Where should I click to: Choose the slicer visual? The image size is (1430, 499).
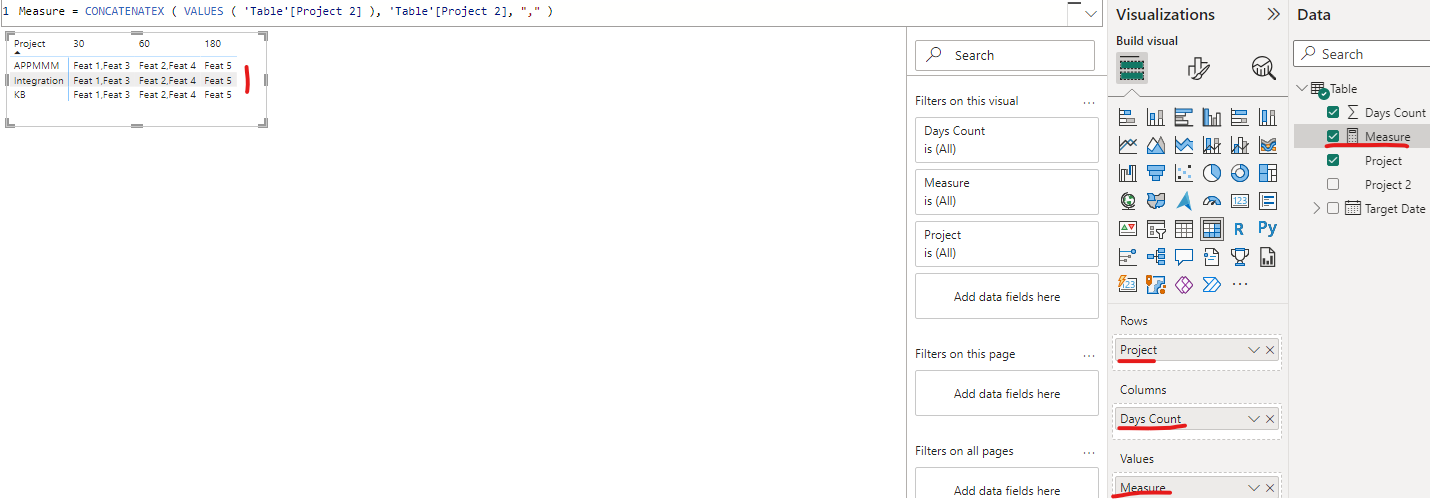[1156, 229]
